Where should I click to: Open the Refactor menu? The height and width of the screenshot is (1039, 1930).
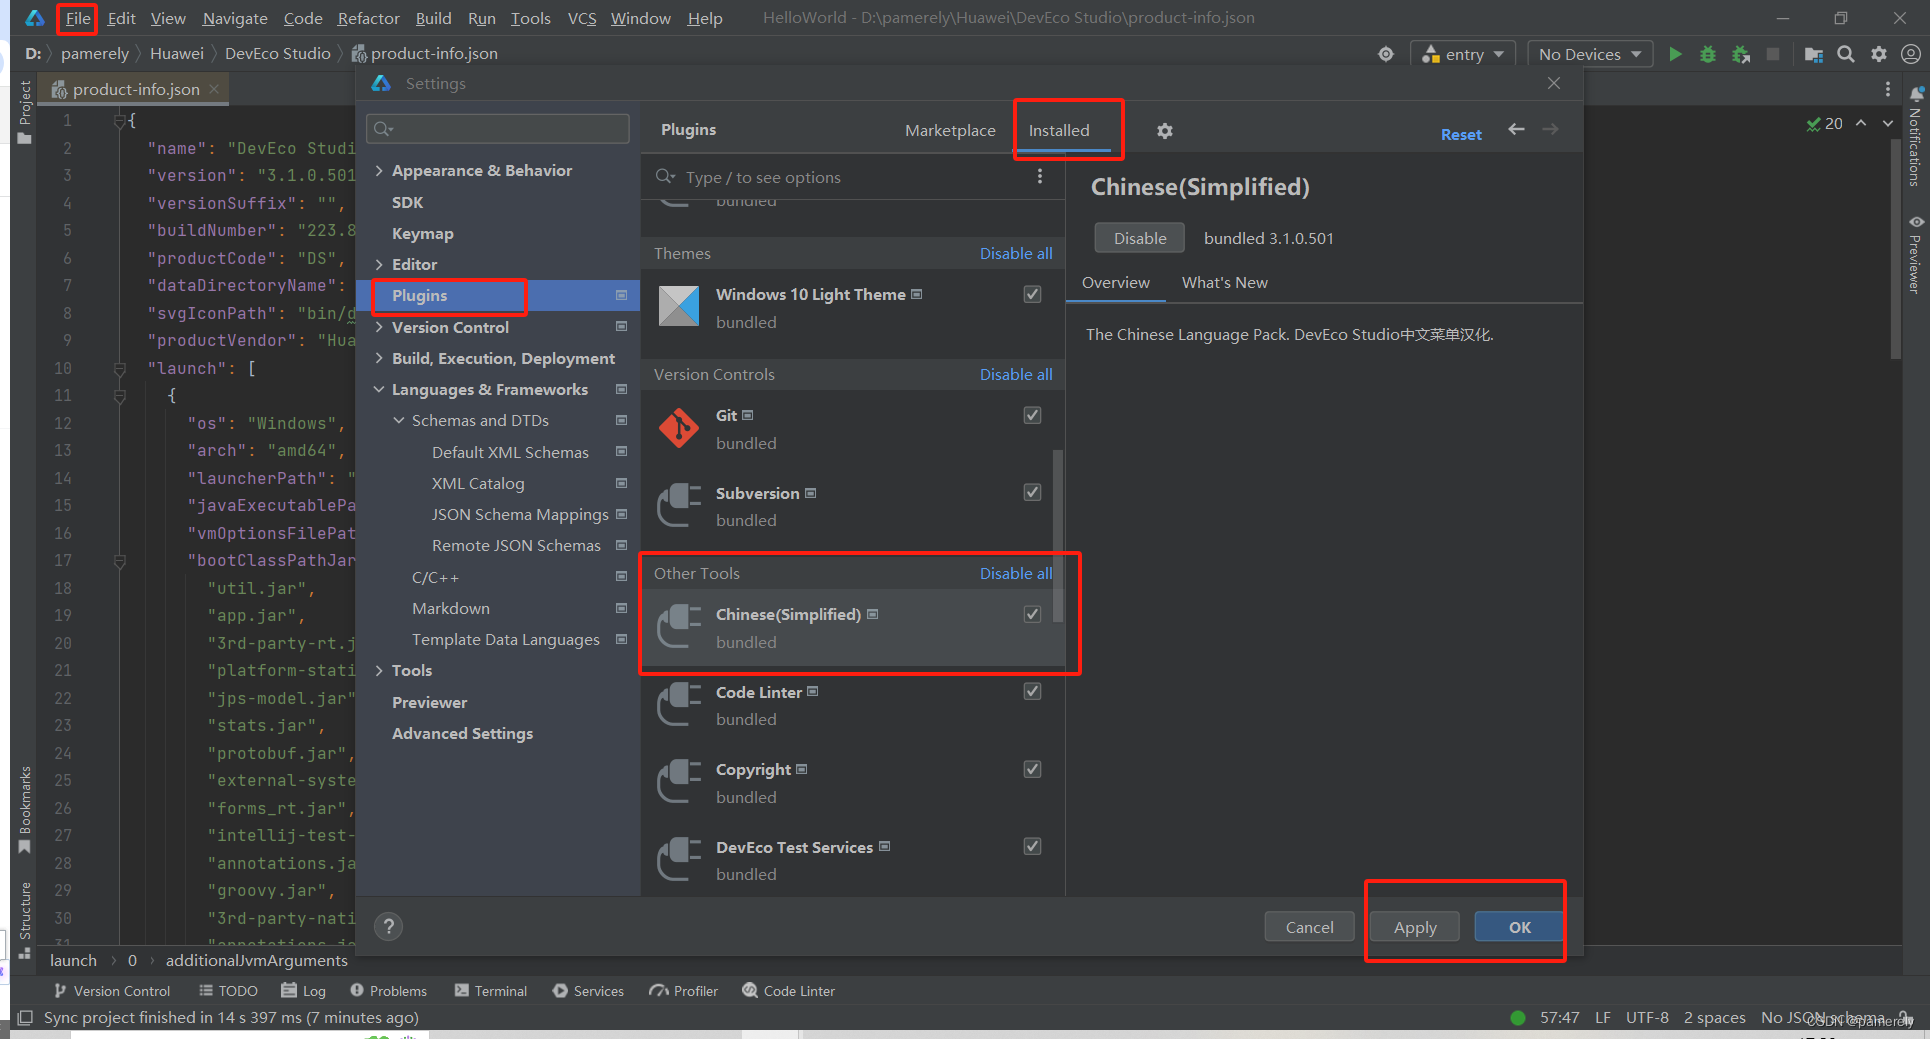tap(368, 18)
